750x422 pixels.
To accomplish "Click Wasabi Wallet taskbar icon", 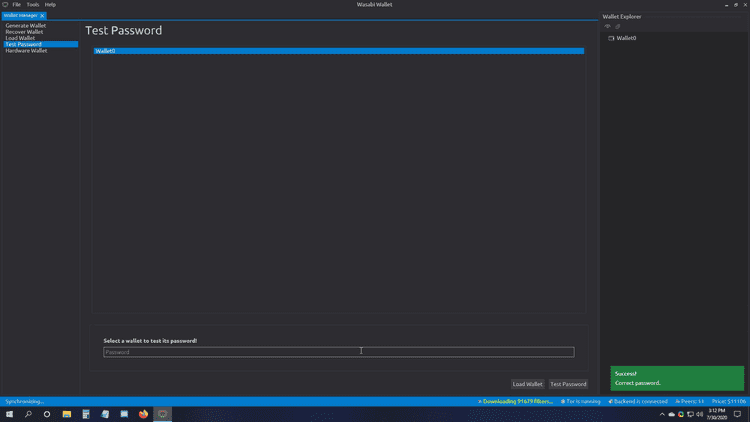I will pos(163,414).
